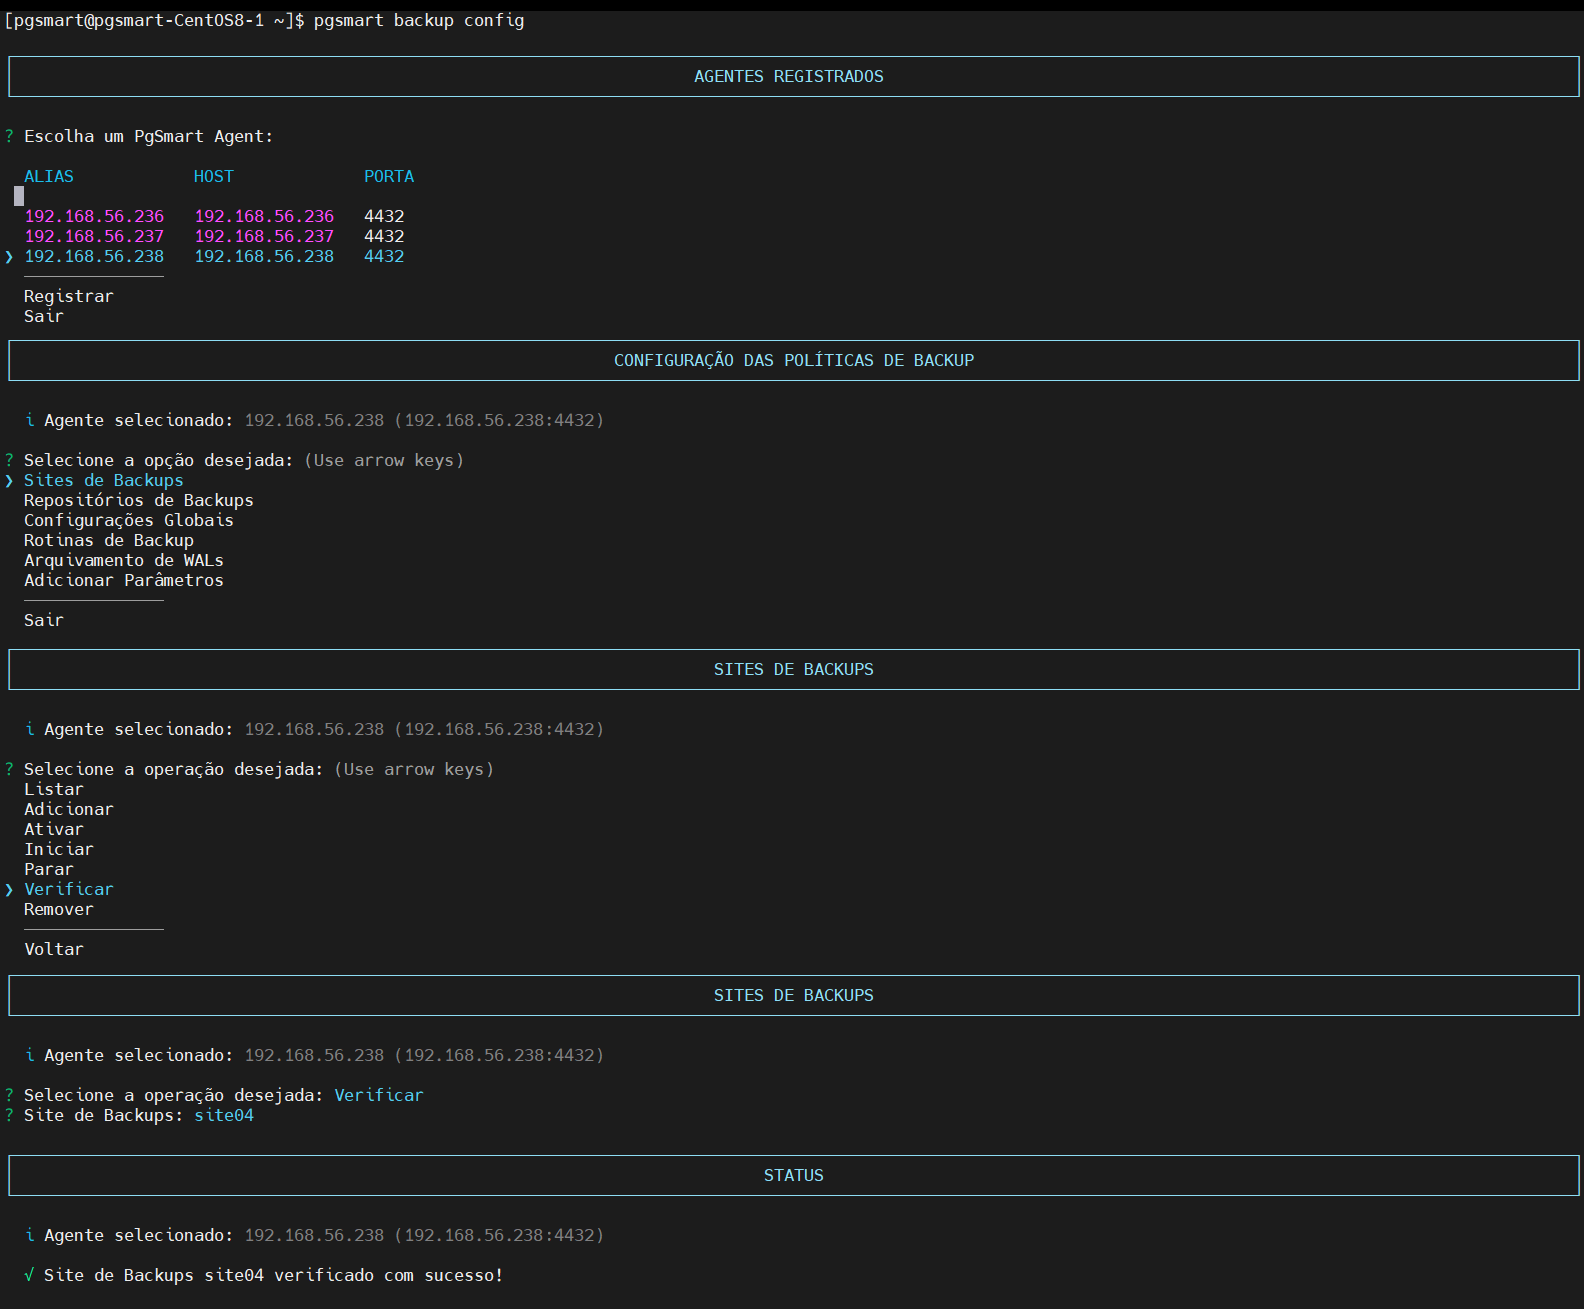Click the site04 answer value

click(224, 1115)
